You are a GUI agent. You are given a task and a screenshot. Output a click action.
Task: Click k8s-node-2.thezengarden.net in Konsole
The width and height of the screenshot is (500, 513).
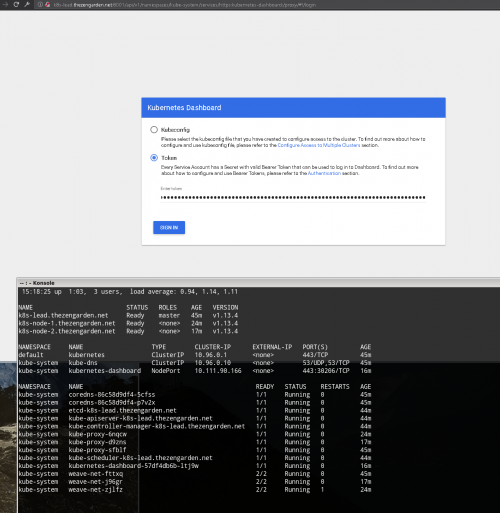coord(67,331)
